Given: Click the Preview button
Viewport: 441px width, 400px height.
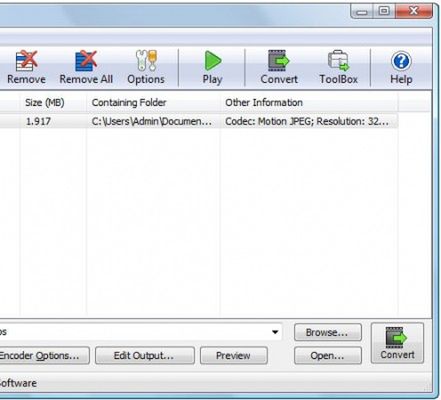Looking at the screenshot, I should pyautogui.click(x=233, y=356).
